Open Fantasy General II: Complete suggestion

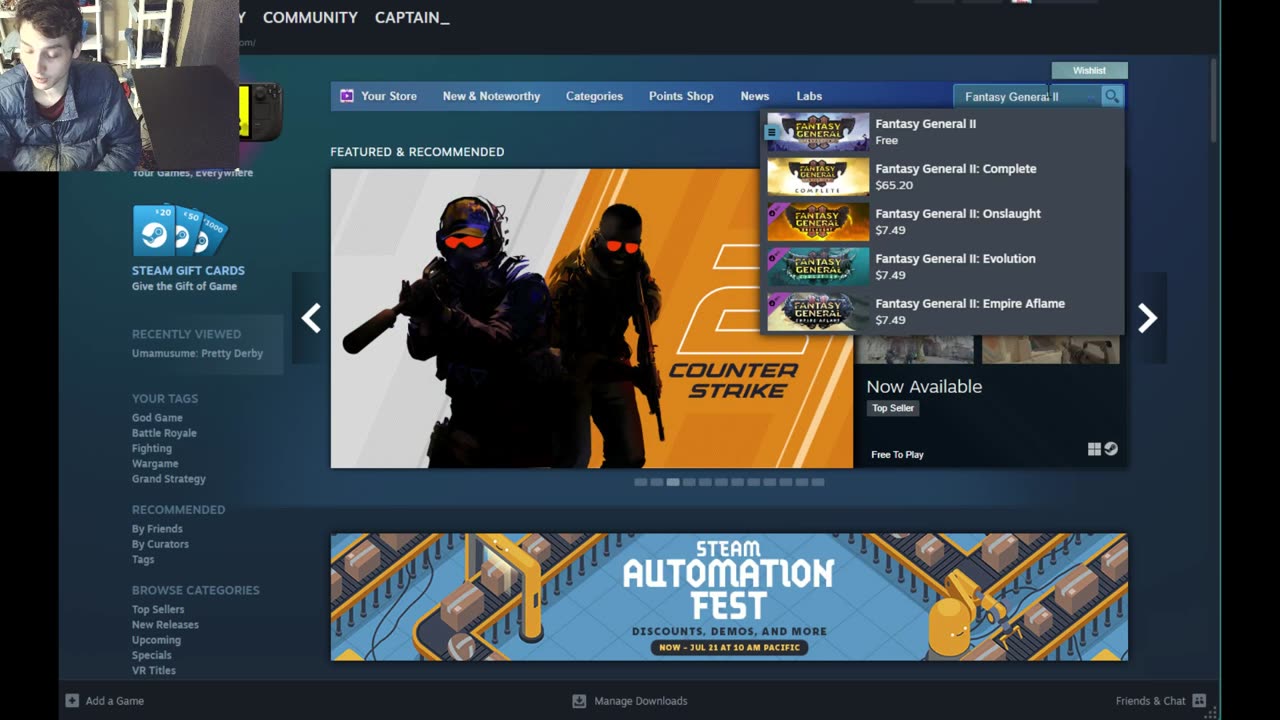click(x=942, y=177)
